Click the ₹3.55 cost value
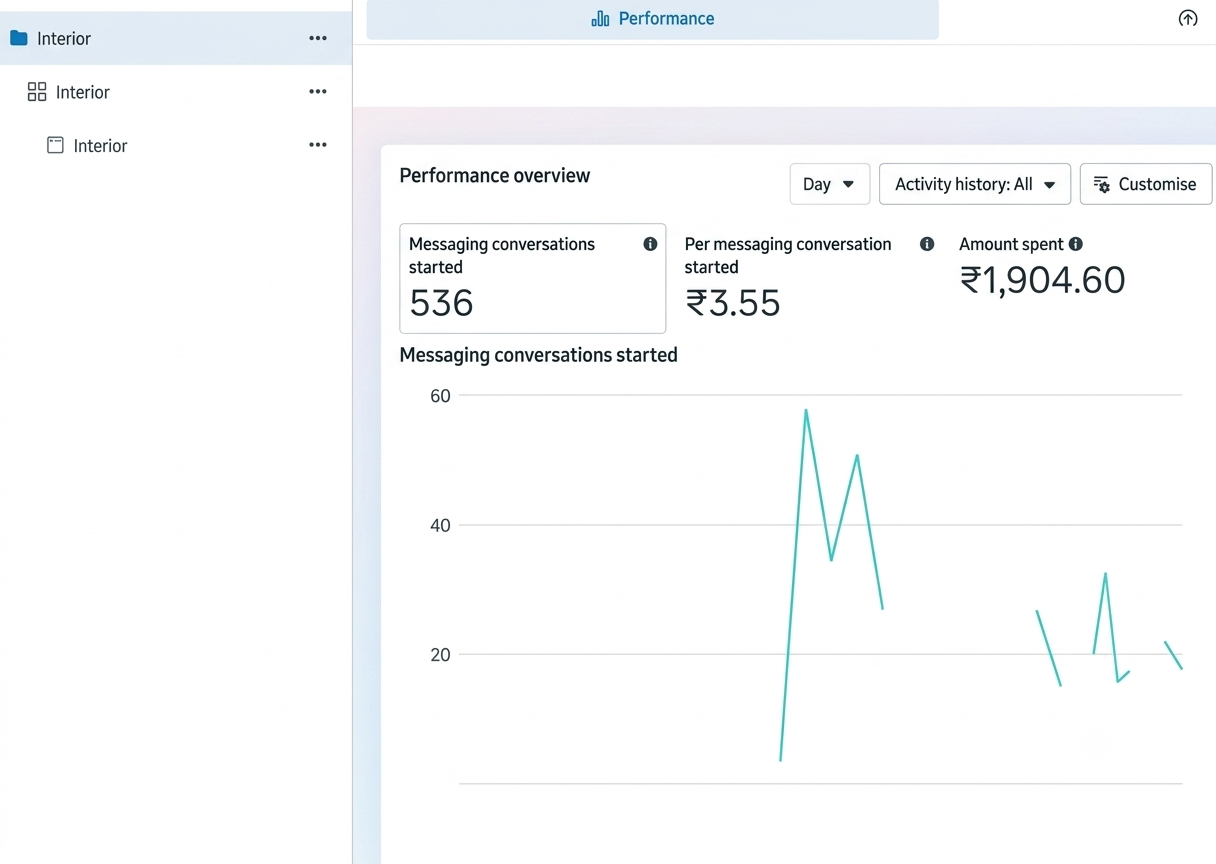This screenshot has height=864, width=1216. pos(733,303)
